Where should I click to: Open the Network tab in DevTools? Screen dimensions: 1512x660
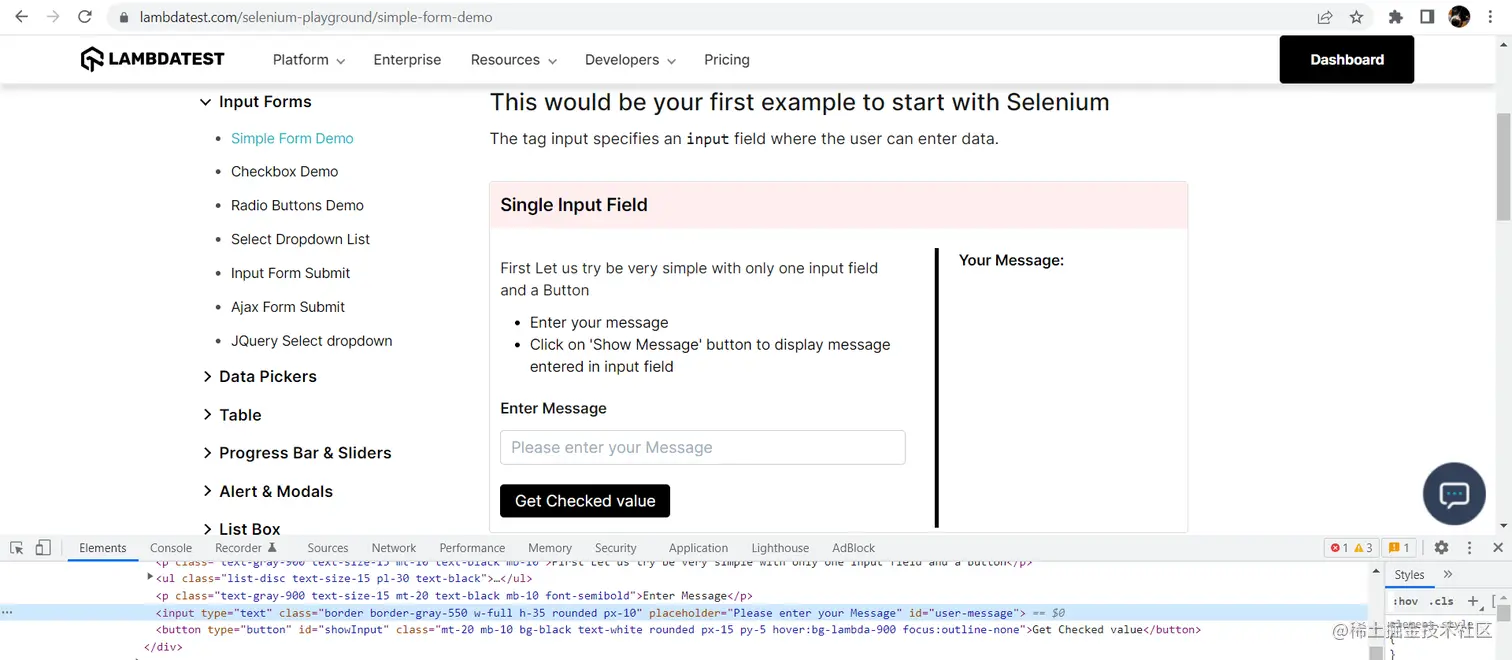(394, 548)
